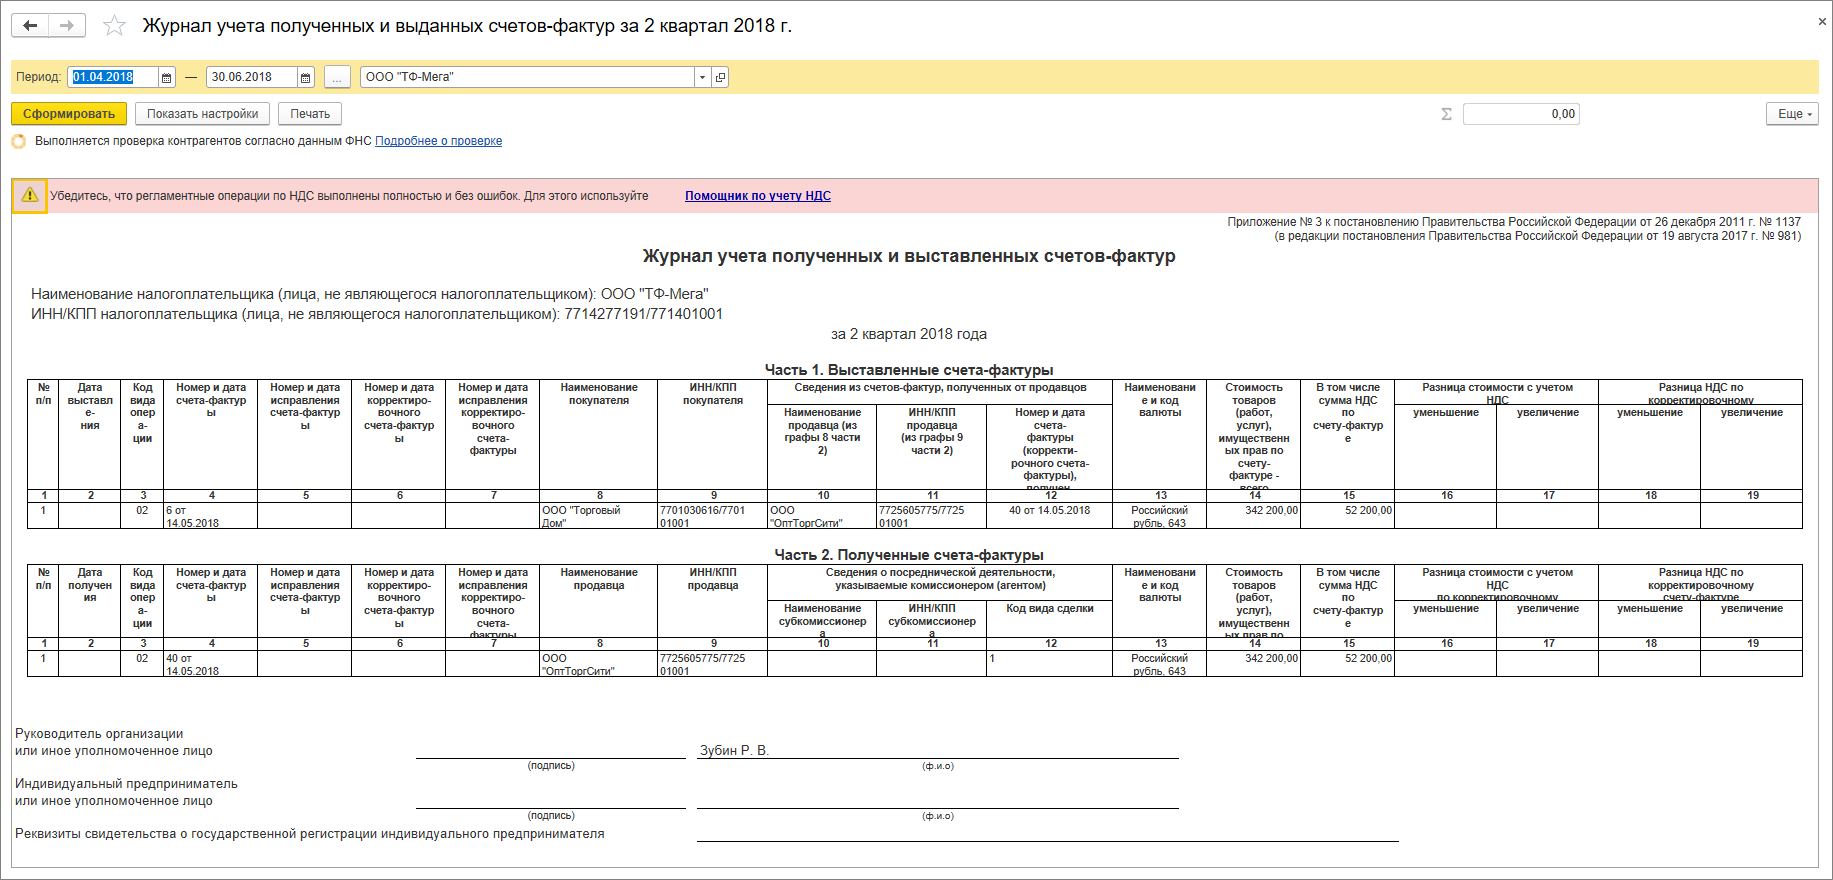Open the organization card icon next to dropdown
The height and width of the screenshot is (880, 1833).
(x=720, y=77)
